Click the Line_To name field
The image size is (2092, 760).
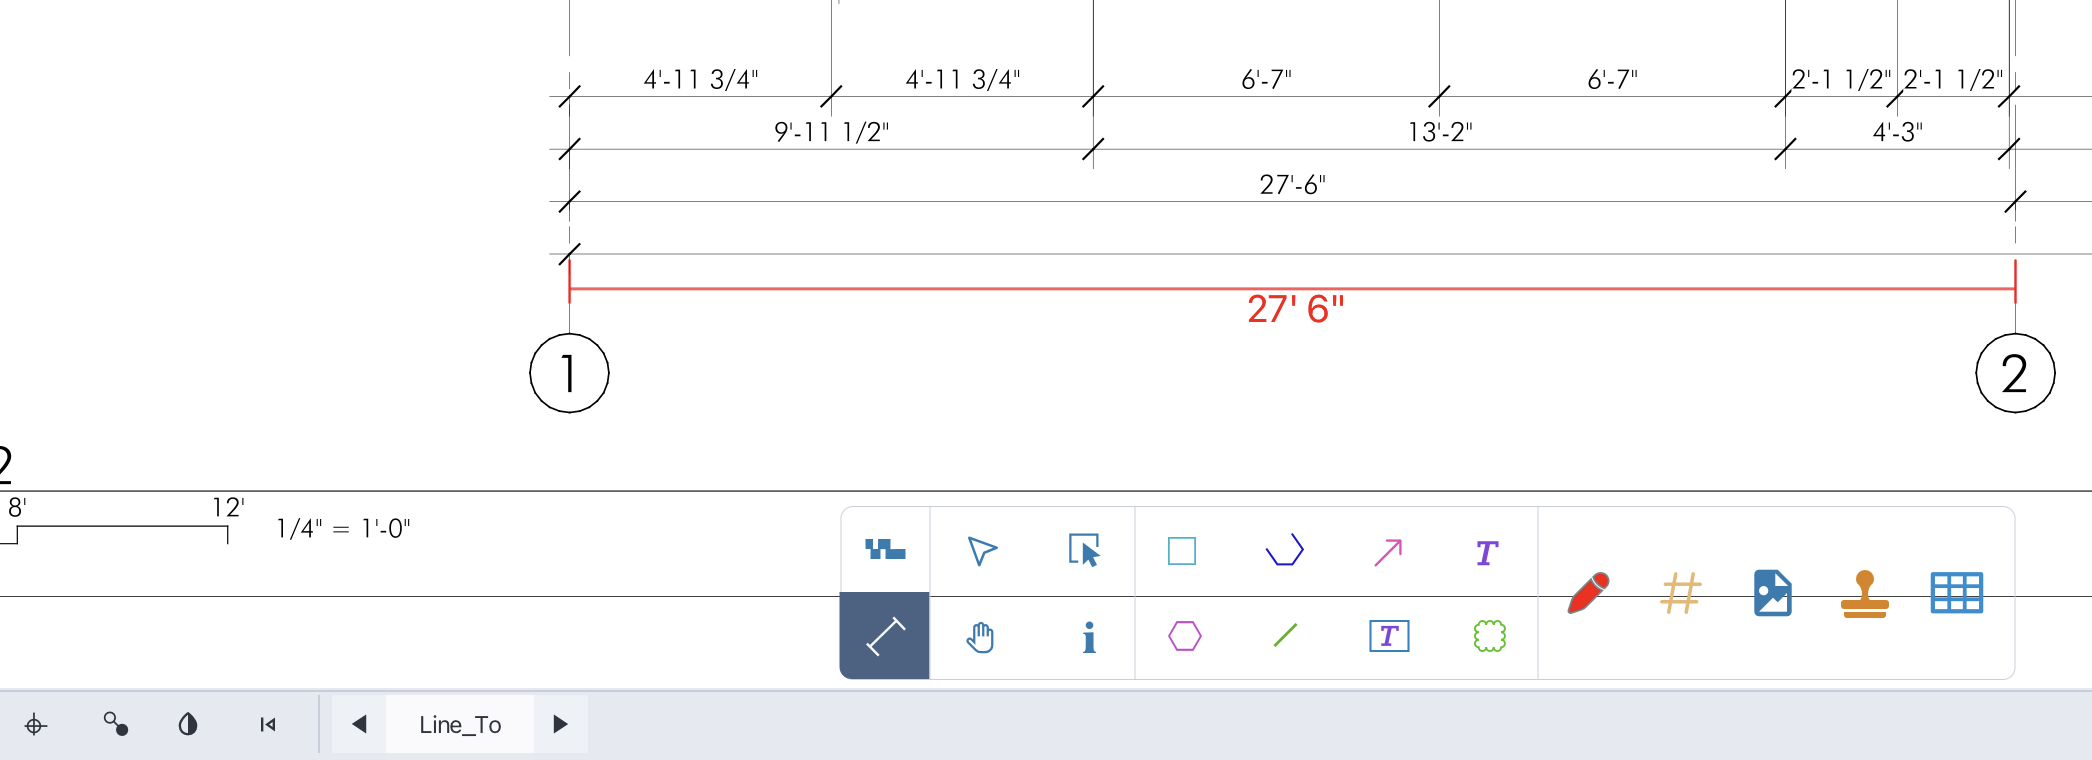[x=460, y=725]
